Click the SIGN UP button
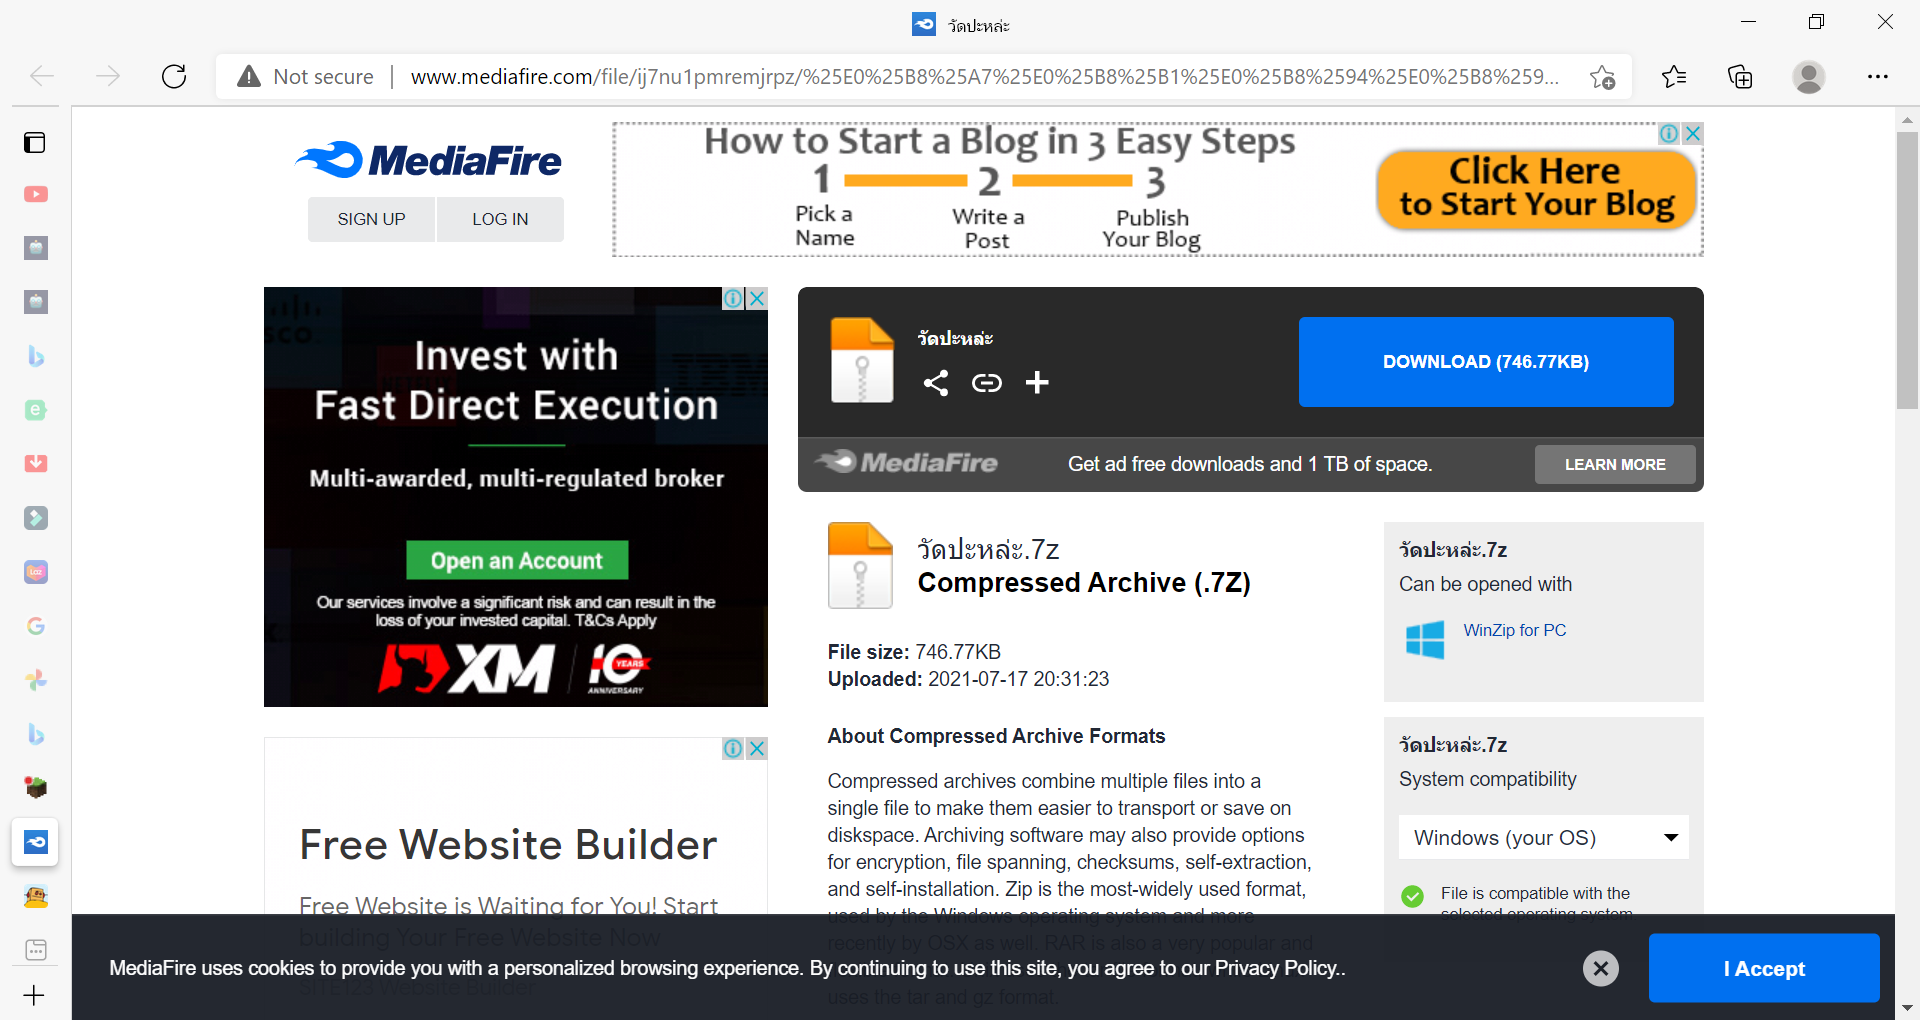 (x=371, y=219)
